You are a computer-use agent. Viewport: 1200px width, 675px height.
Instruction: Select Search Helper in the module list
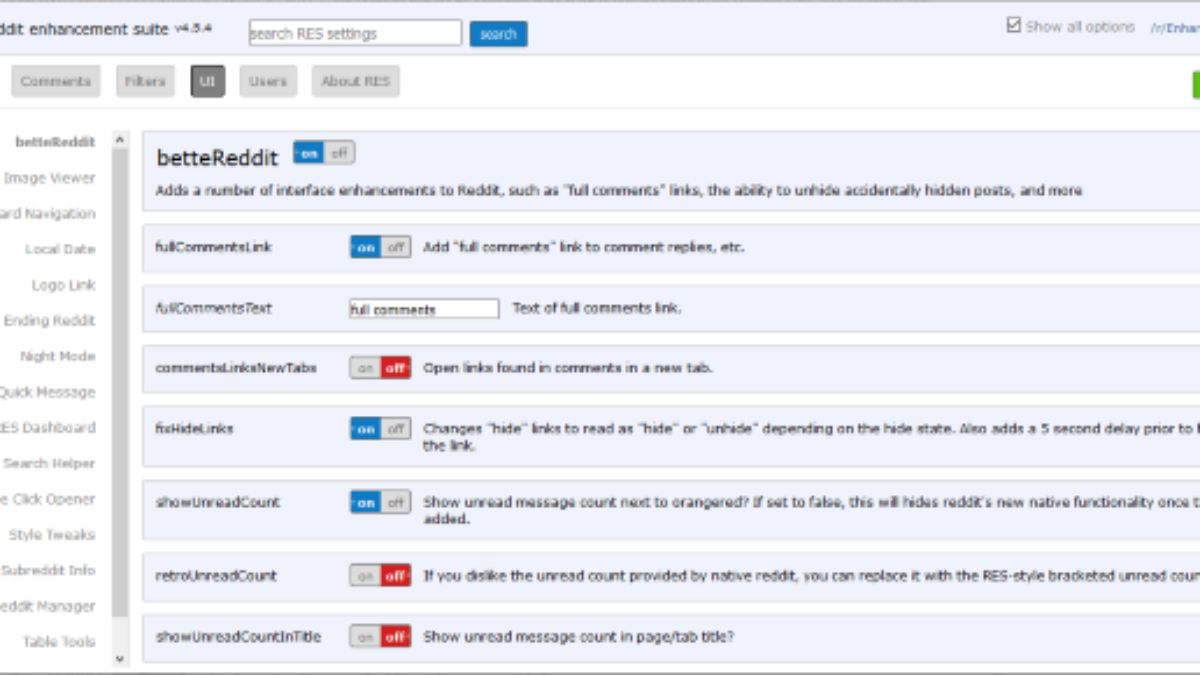[49, 463]
